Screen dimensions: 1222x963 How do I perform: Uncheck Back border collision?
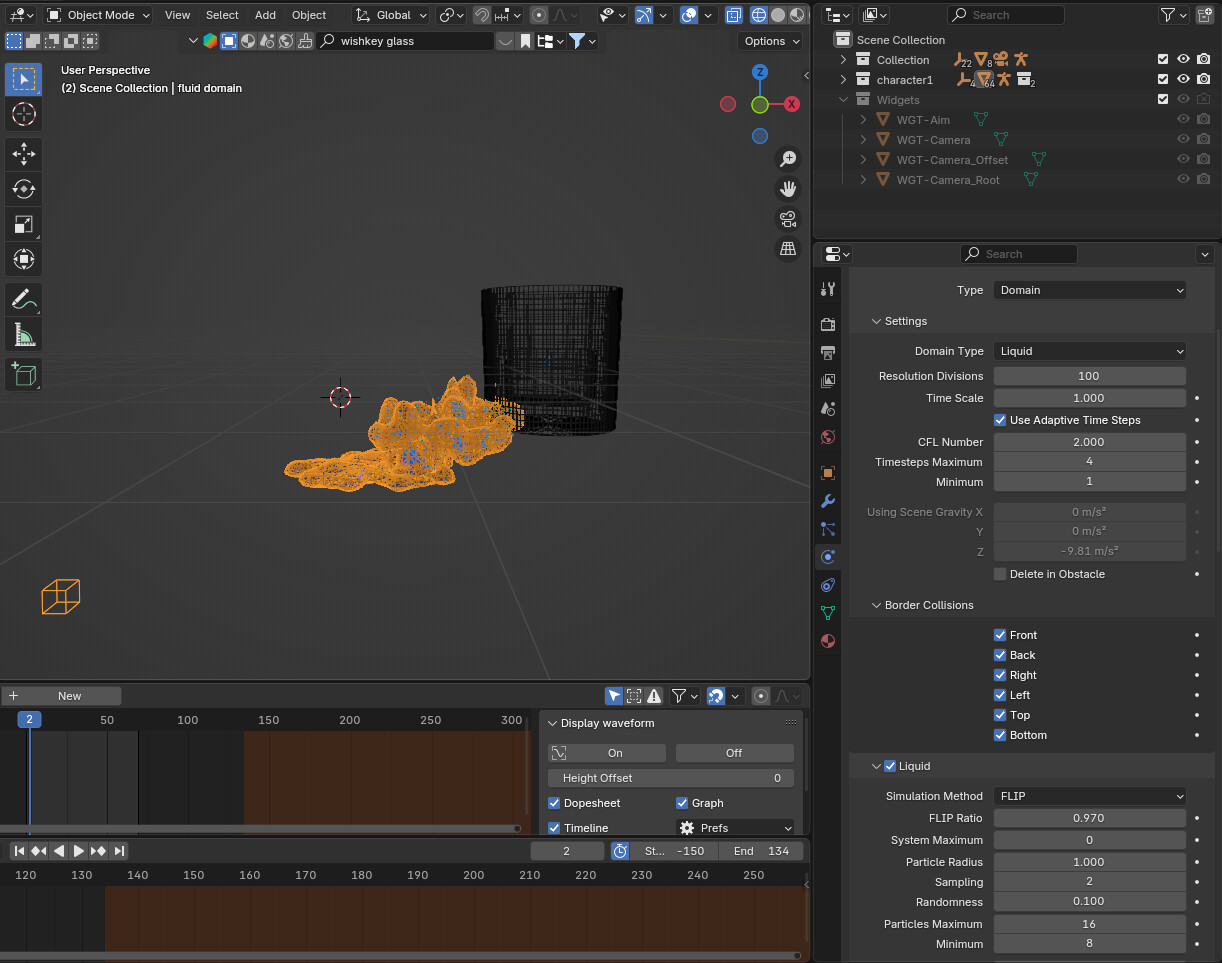point(1000,655)
